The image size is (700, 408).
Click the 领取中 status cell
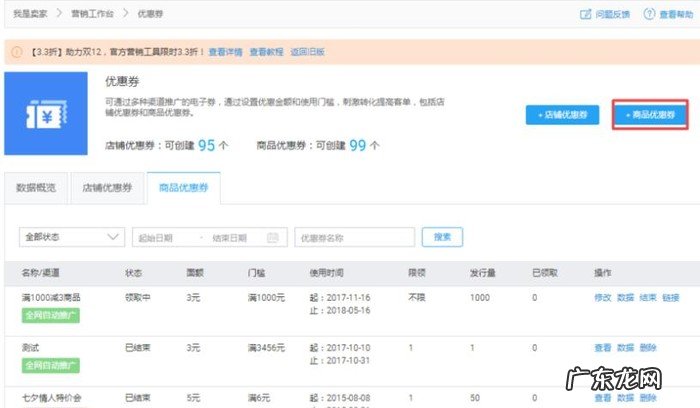coord(138,297)
